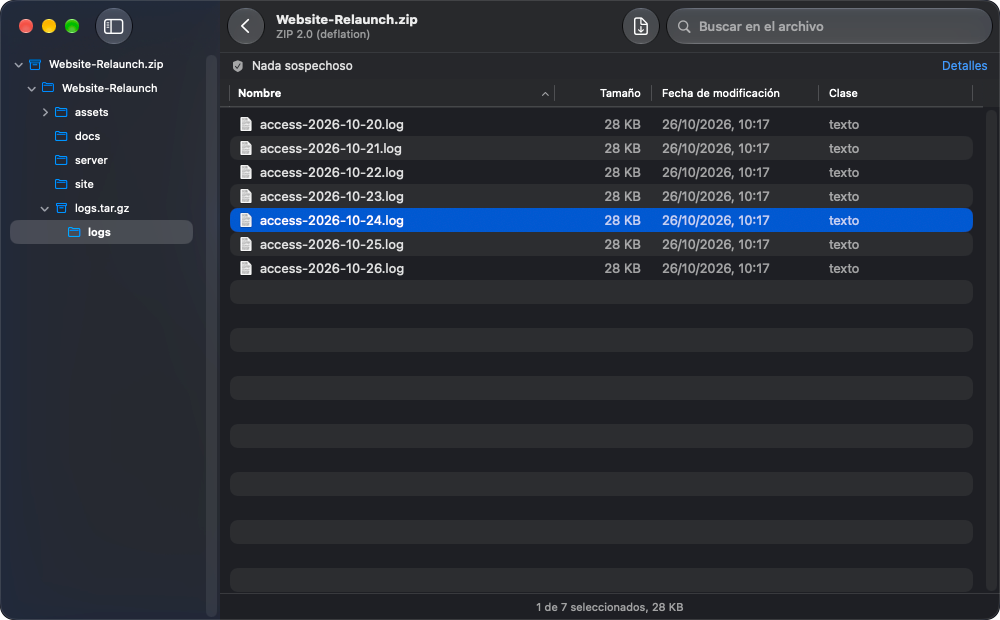The image size is (1000, 620).
Task: Open the Detalles link
Action: click(964, 66)
